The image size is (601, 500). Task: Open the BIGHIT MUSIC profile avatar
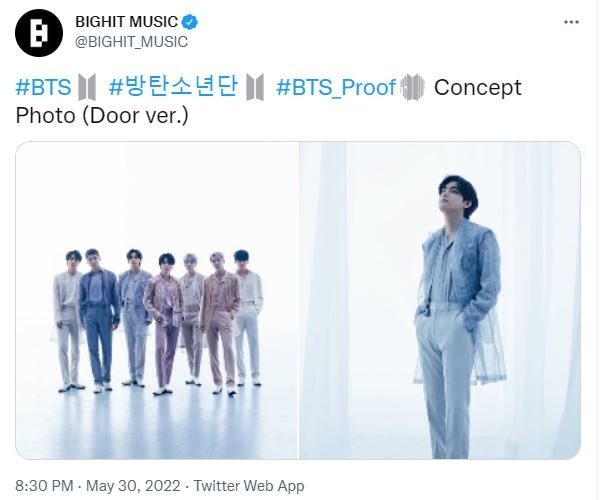click(39, 33)
